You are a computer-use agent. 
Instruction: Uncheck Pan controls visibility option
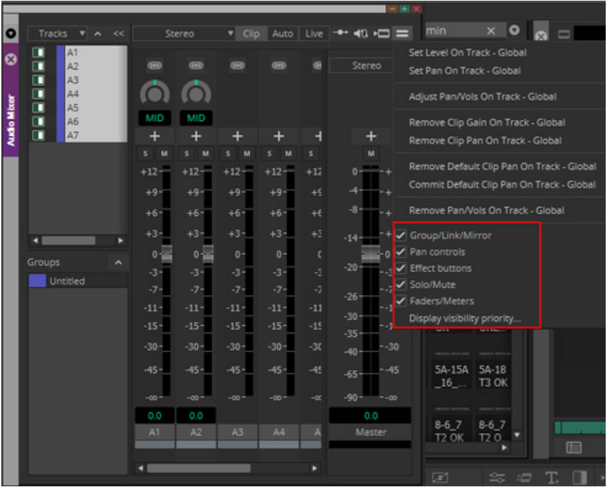(401, 252)
